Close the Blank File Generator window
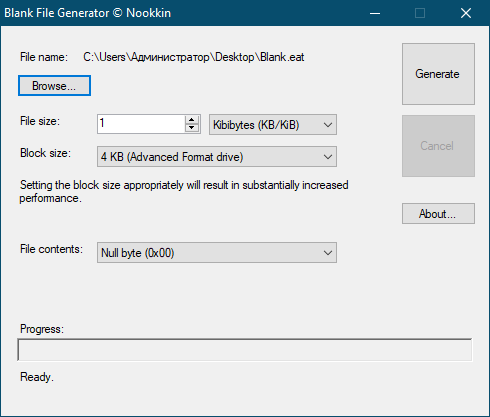Viewport: 490px width, 417px height. [466, 13]
